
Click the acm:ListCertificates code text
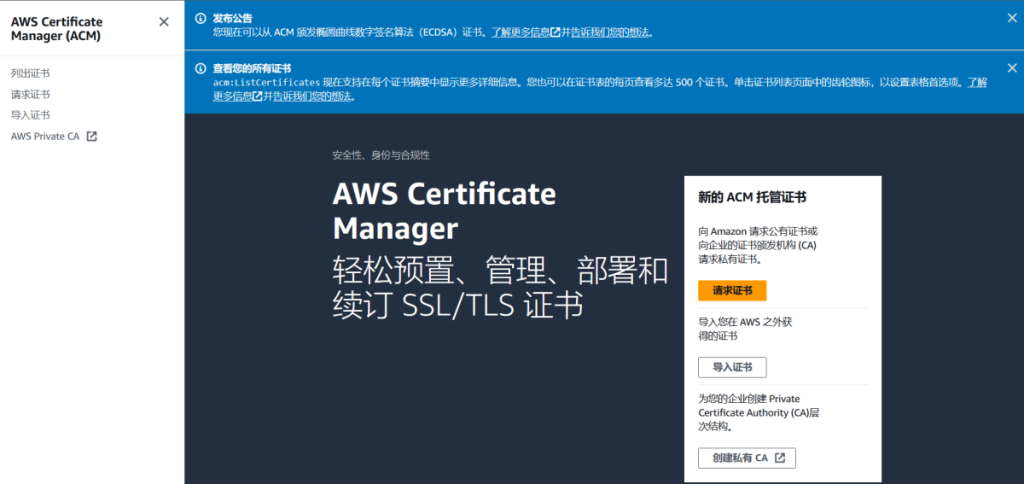pyautogui.click(x=266, y=82)
